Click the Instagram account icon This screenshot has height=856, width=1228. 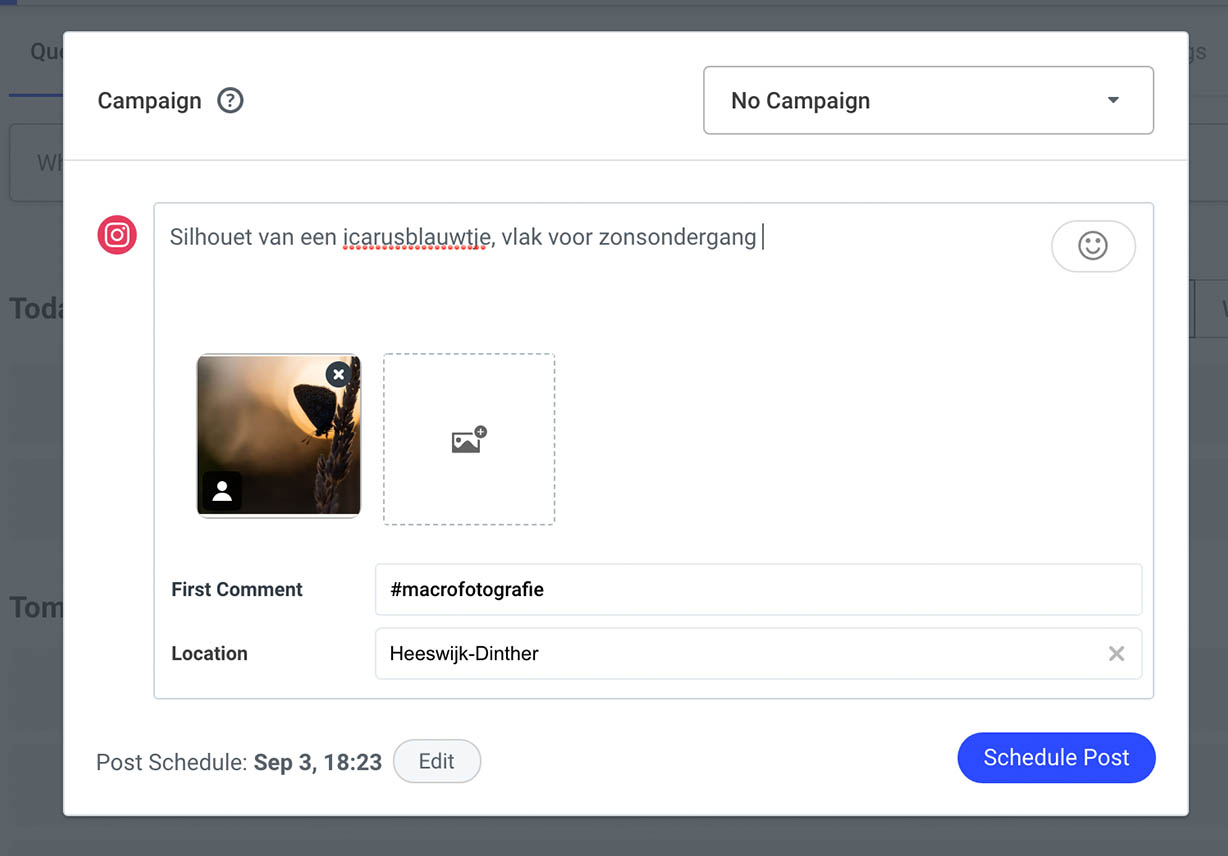tap(117, 235)
